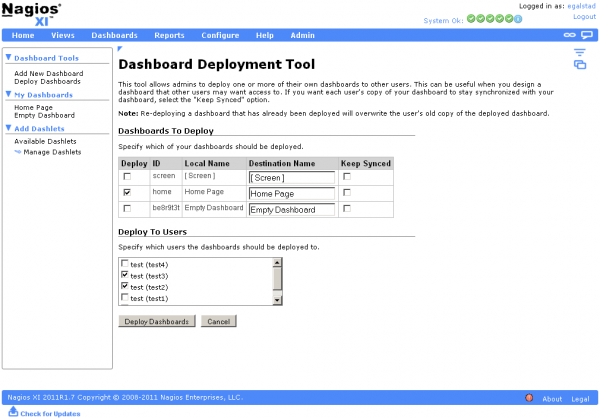Open the Configure menu
This screenshot has height=418, width=600.
pos(220,35)
